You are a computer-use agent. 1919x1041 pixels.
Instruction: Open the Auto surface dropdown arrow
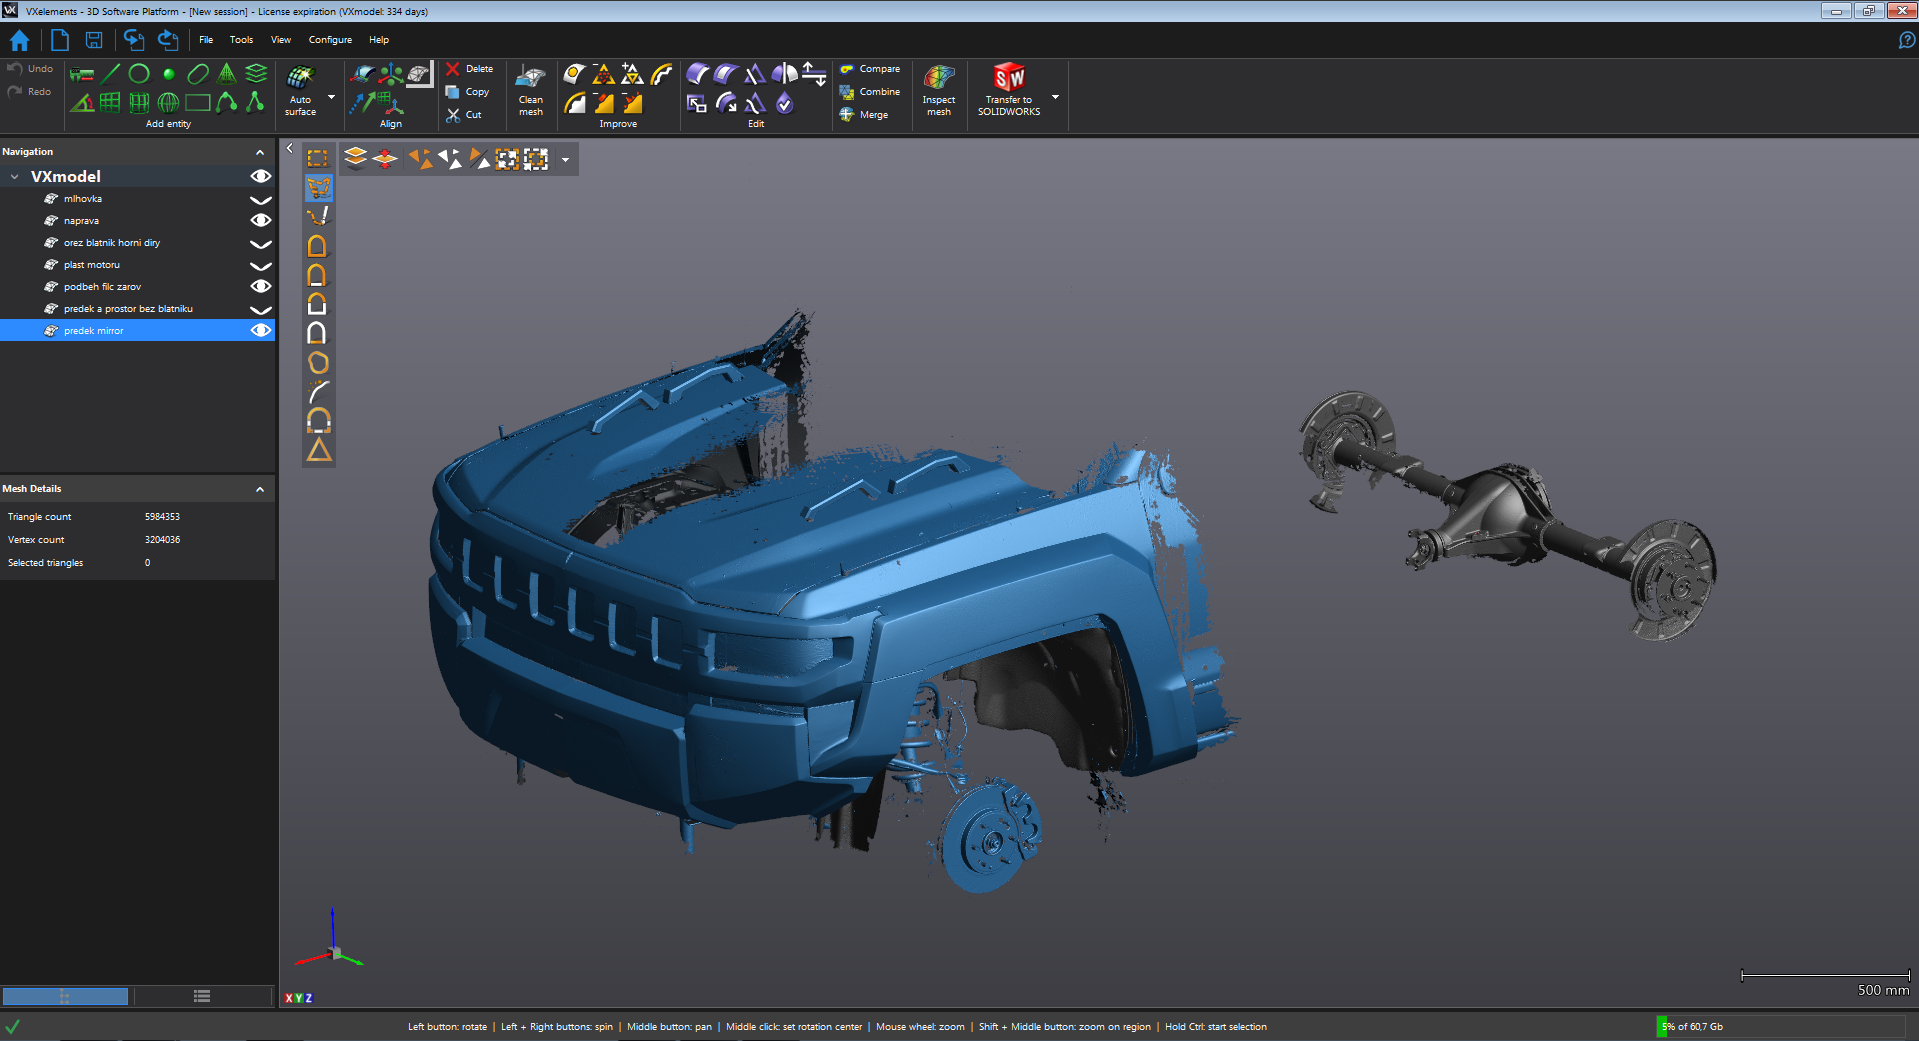331,97
